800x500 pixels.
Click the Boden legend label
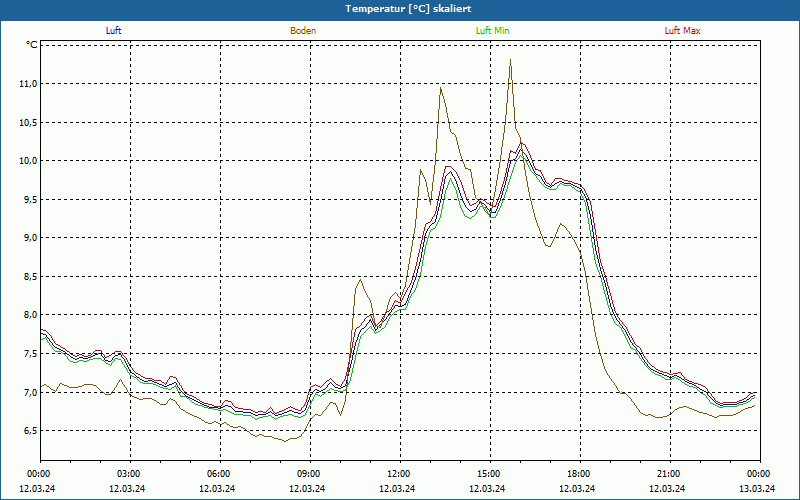(303, 31)
